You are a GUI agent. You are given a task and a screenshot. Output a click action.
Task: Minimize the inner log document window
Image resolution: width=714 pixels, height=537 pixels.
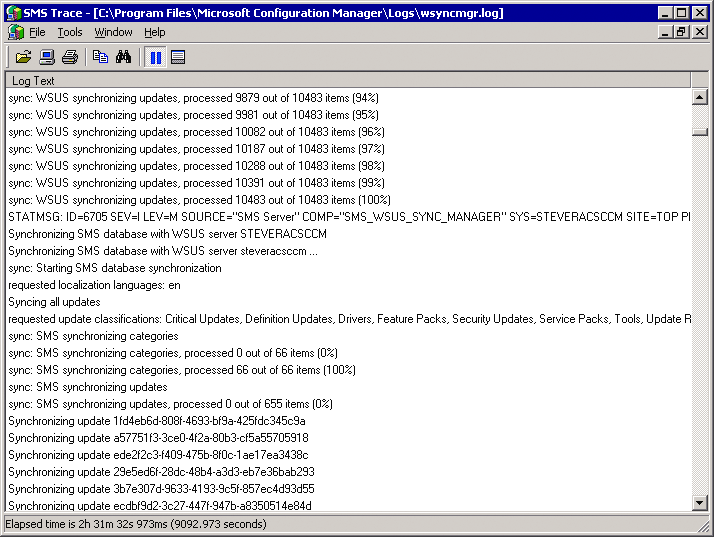coord(665,32)
